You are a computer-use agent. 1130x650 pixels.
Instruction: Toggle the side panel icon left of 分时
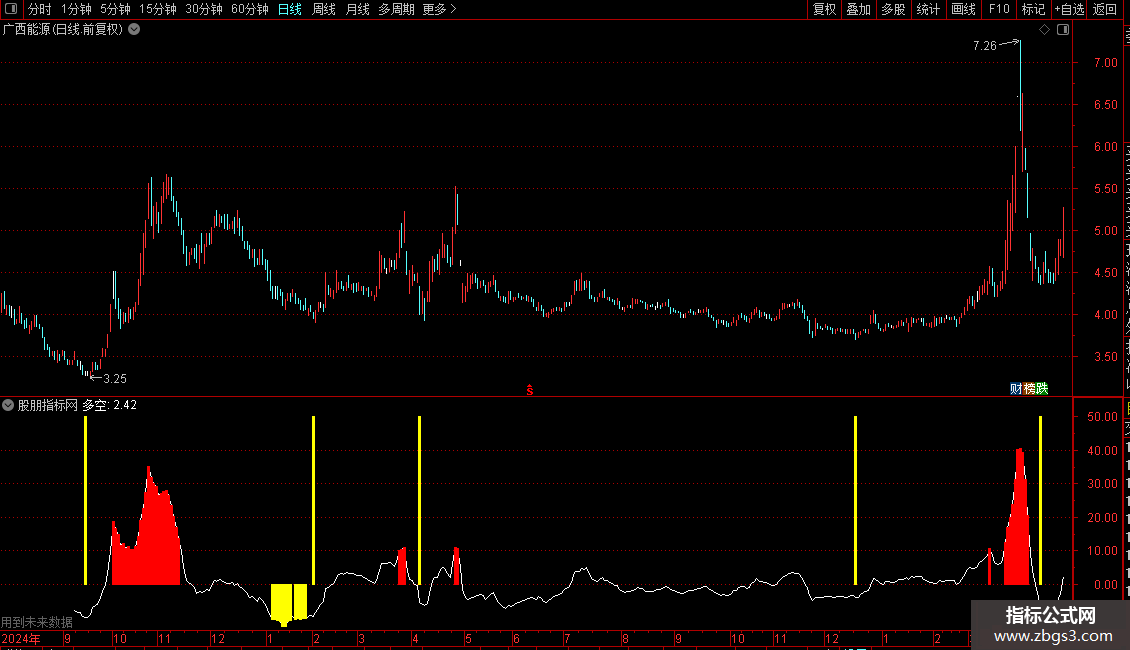pyautogui.click(x=11, y=9)
